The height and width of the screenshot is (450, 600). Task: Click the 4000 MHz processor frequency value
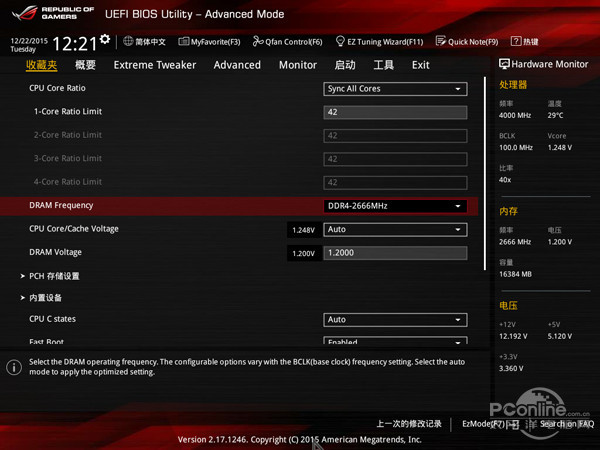pyautogui.click(x=515, y=115)
